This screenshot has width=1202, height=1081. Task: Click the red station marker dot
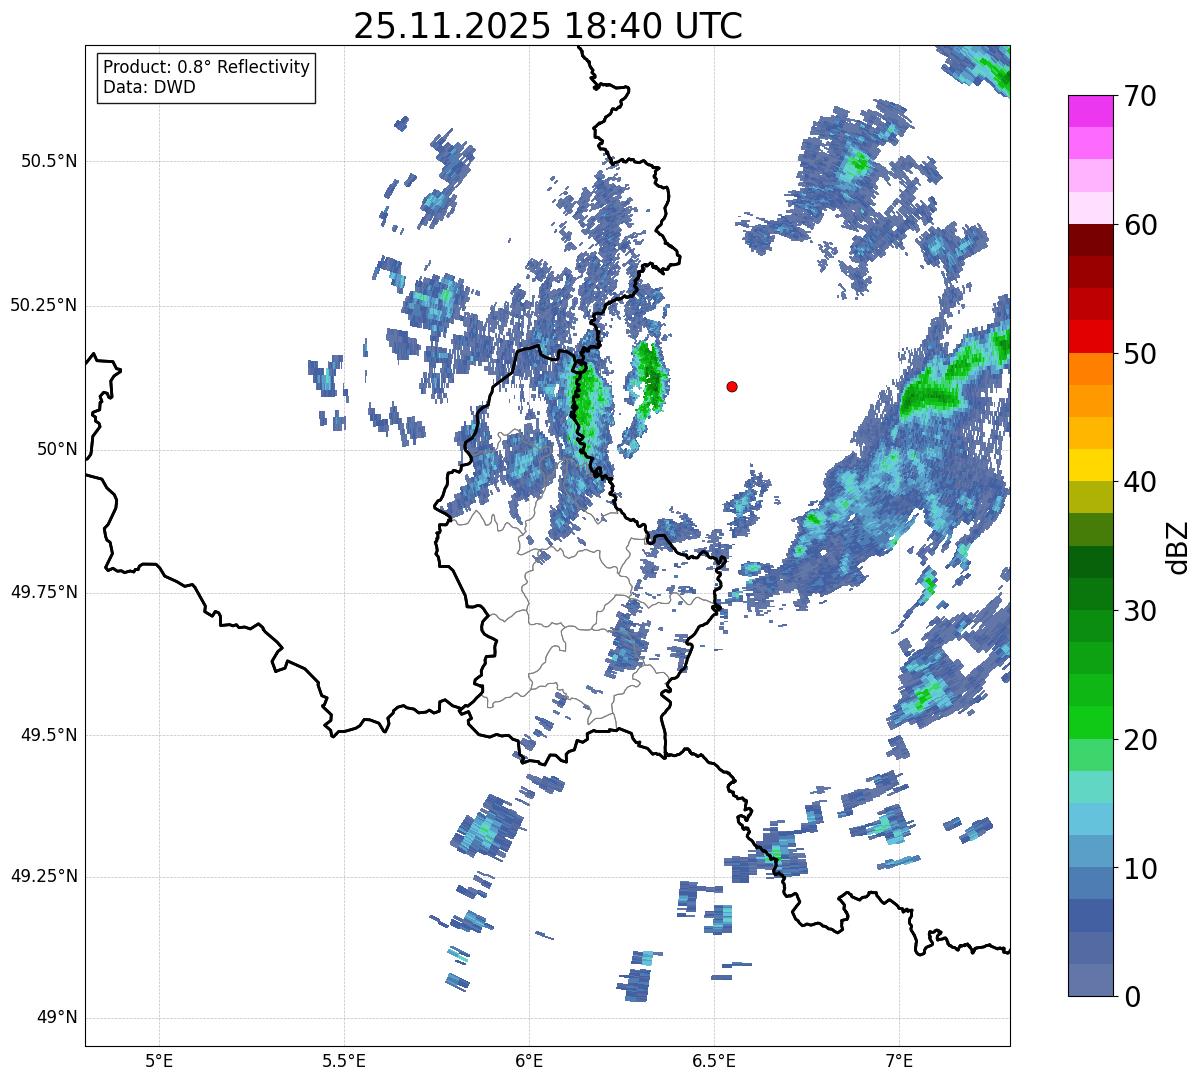732,386
